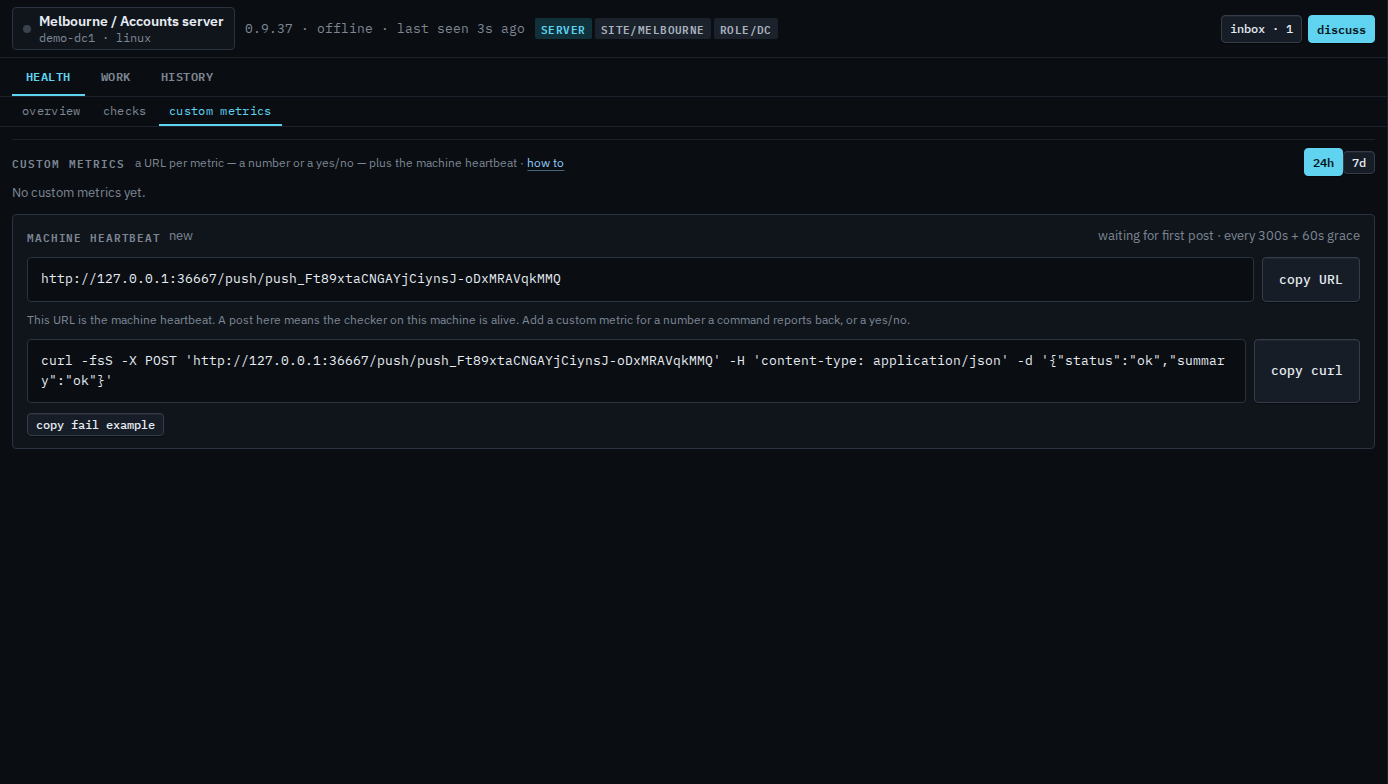Set time range to 24h
The width and height of the screenshot is (1388, 784).
(1323, 162)
